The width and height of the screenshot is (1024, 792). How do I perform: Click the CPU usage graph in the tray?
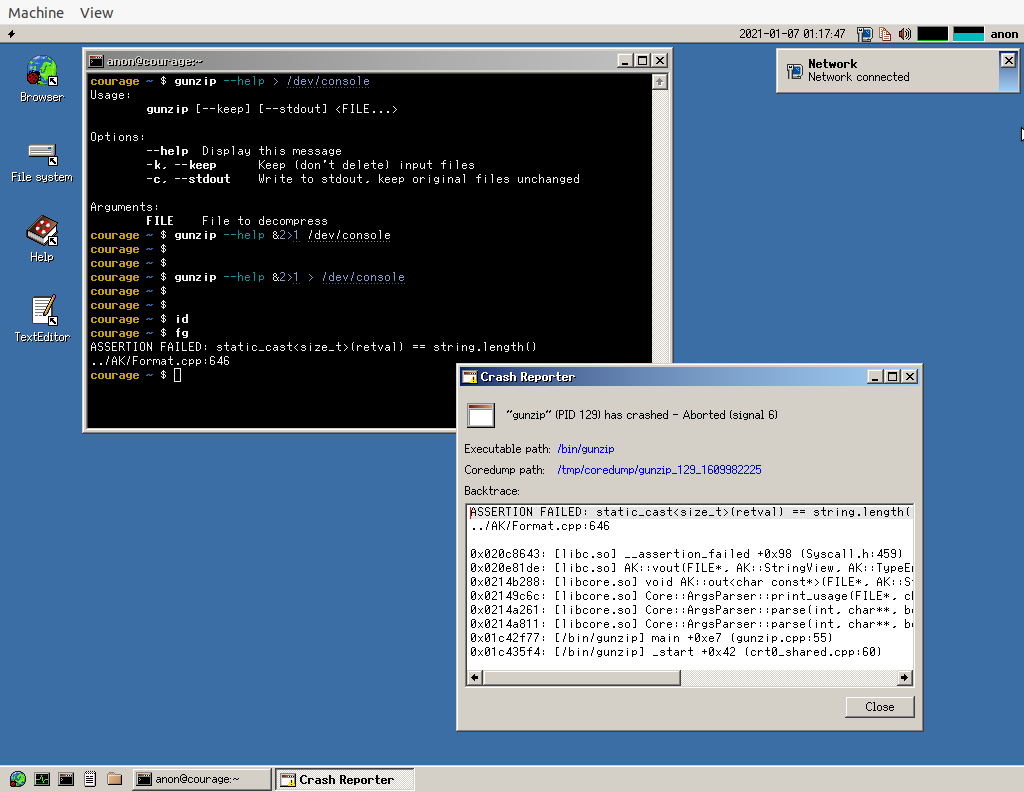(x=932, y=33)
